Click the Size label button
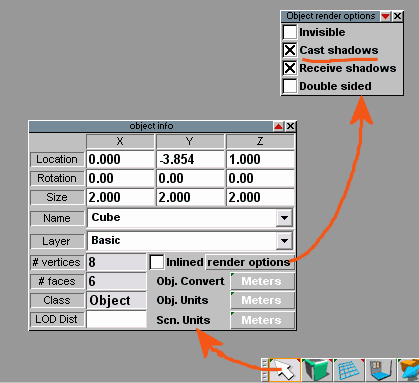The width and height of the screenshot is (419, 383). (57, 197)
